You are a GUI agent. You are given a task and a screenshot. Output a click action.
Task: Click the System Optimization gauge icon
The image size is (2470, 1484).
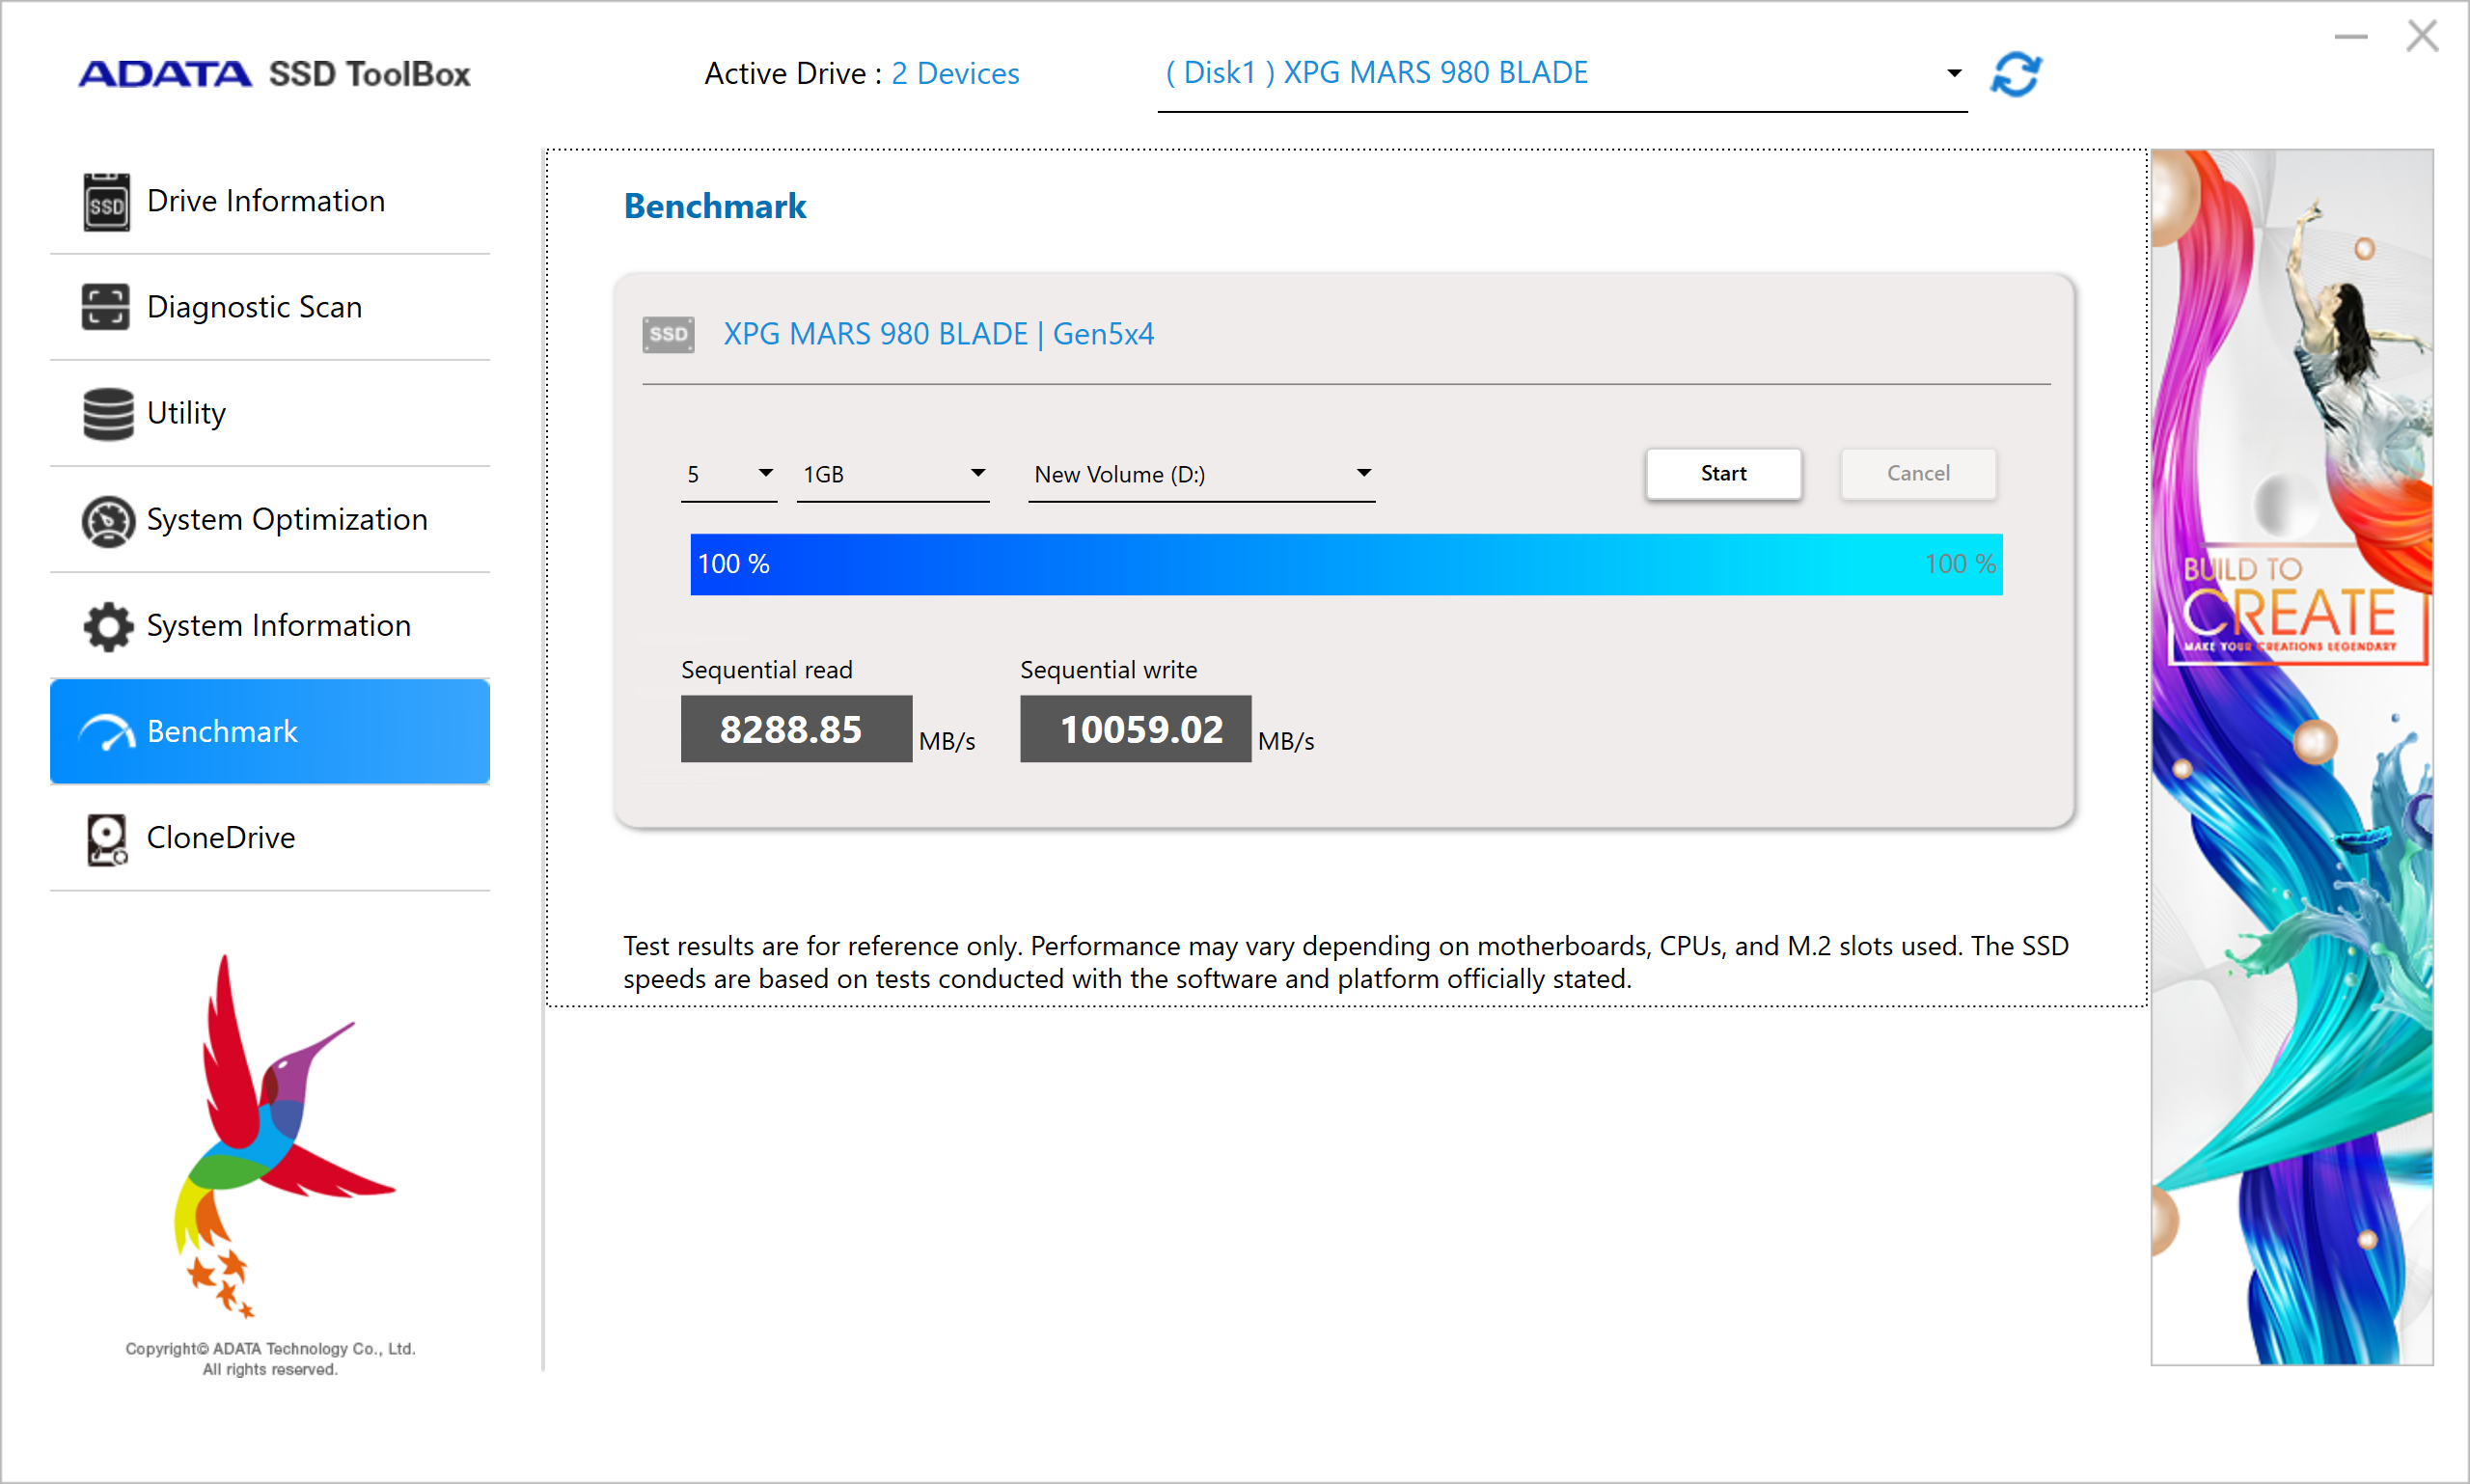[108, 520]
